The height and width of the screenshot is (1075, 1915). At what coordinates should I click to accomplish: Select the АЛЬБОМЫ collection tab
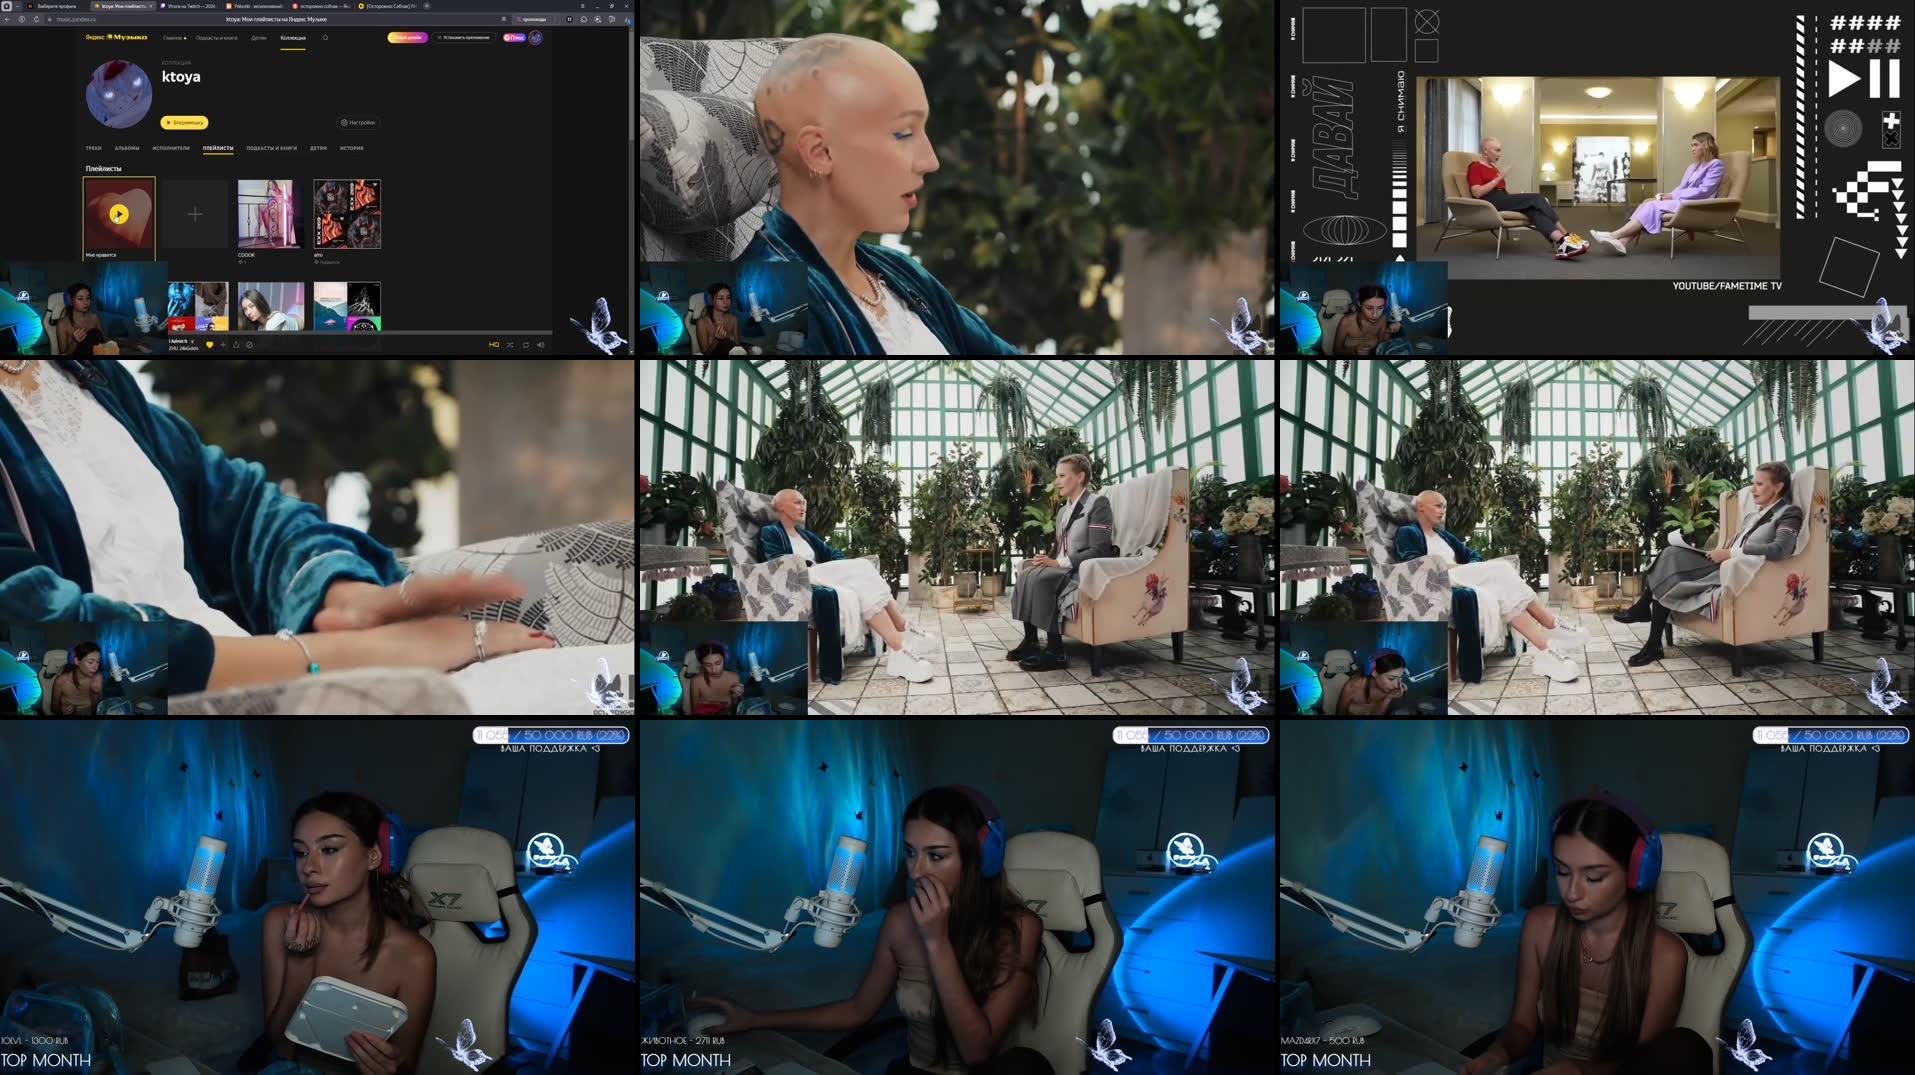click(127, 148)
